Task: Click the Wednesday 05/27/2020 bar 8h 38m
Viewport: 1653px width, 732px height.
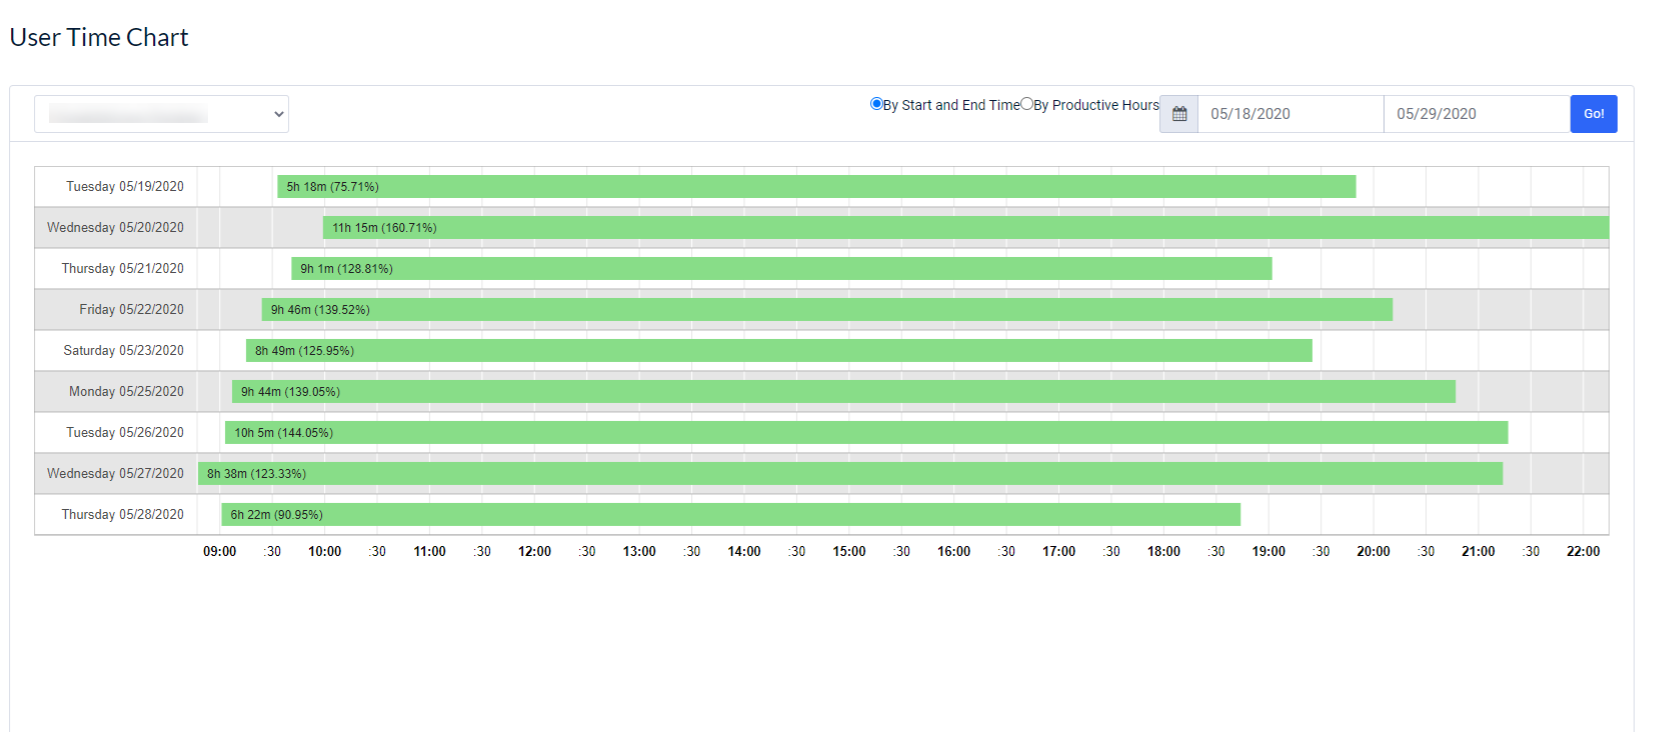Action: click(x=850, y=474)
